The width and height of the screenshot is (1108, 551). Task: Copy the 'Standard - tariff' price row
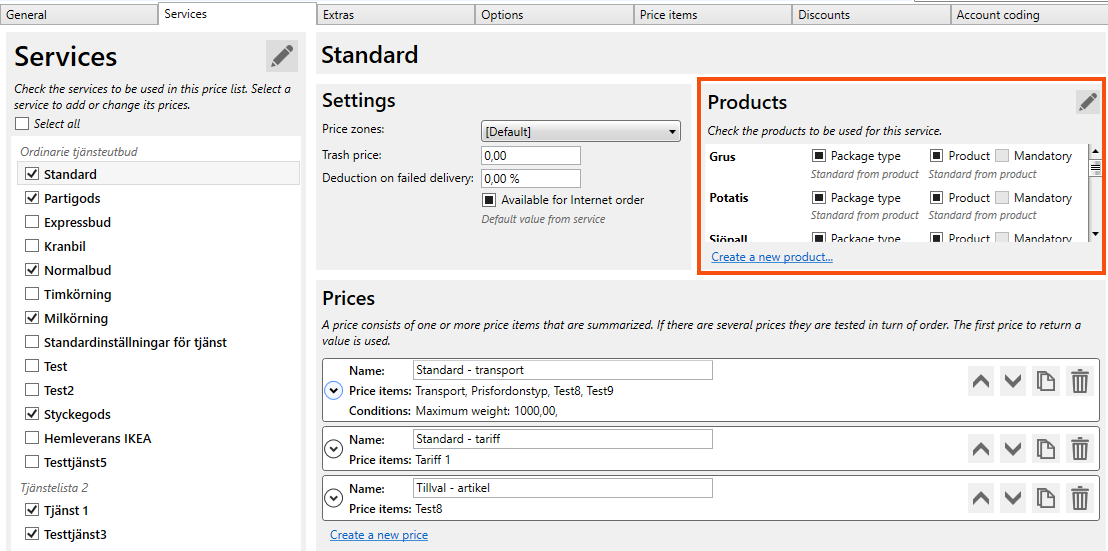coord(1046,449)
